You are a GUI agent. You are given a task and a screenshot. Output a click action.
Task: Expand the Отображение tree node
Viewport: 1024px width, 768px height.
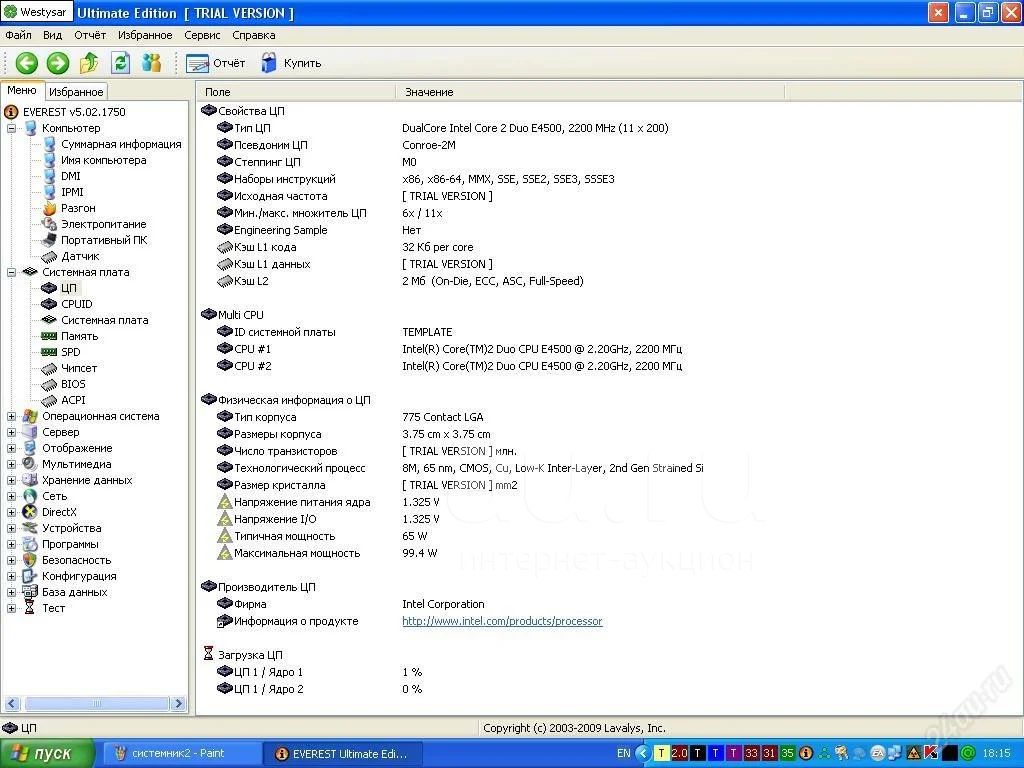pos(11,448)
